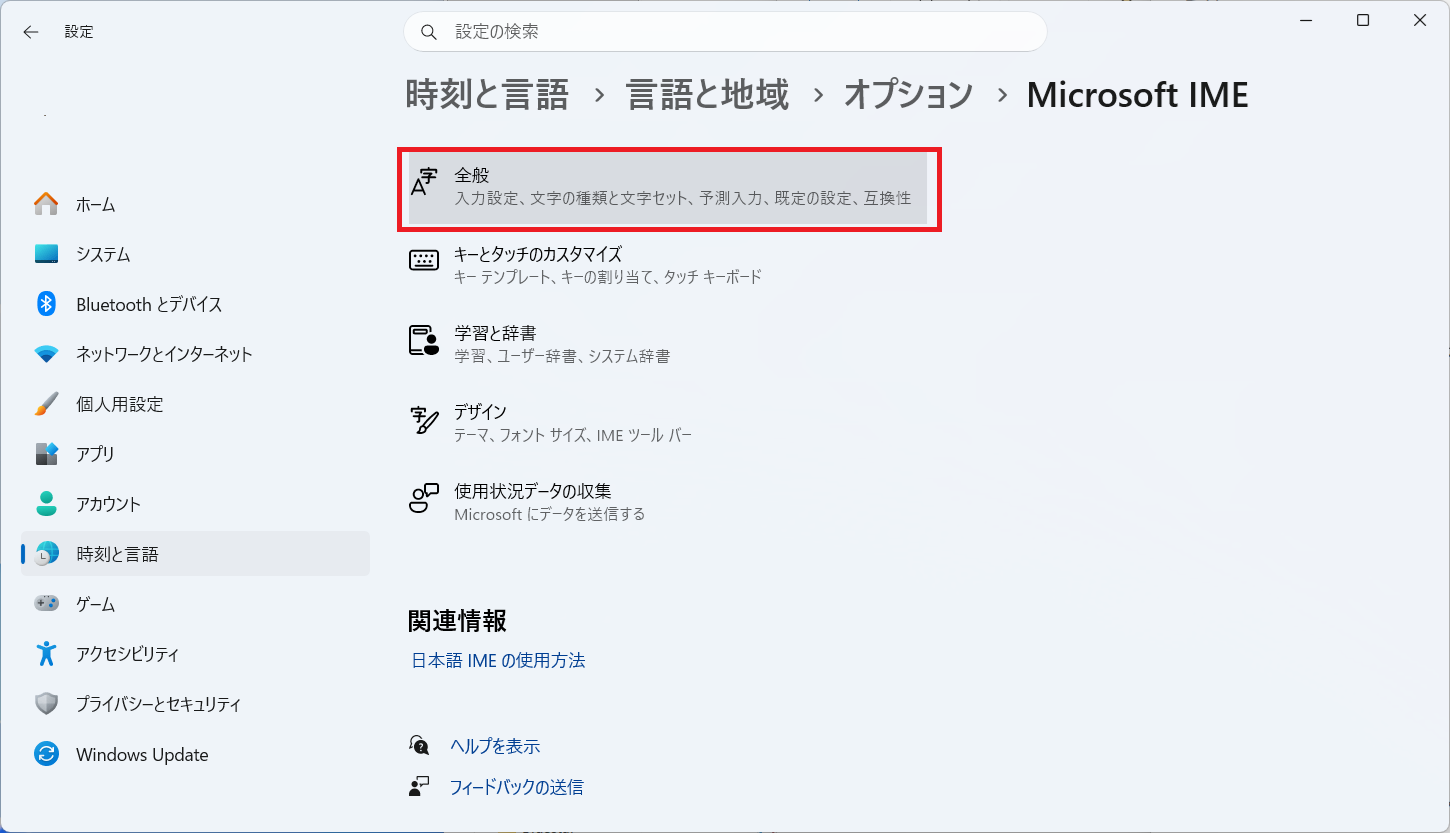This screenshot has width=1450, height=833.
Task: Navigate to 言語と地域 breadcrumb
Action: 707,95
